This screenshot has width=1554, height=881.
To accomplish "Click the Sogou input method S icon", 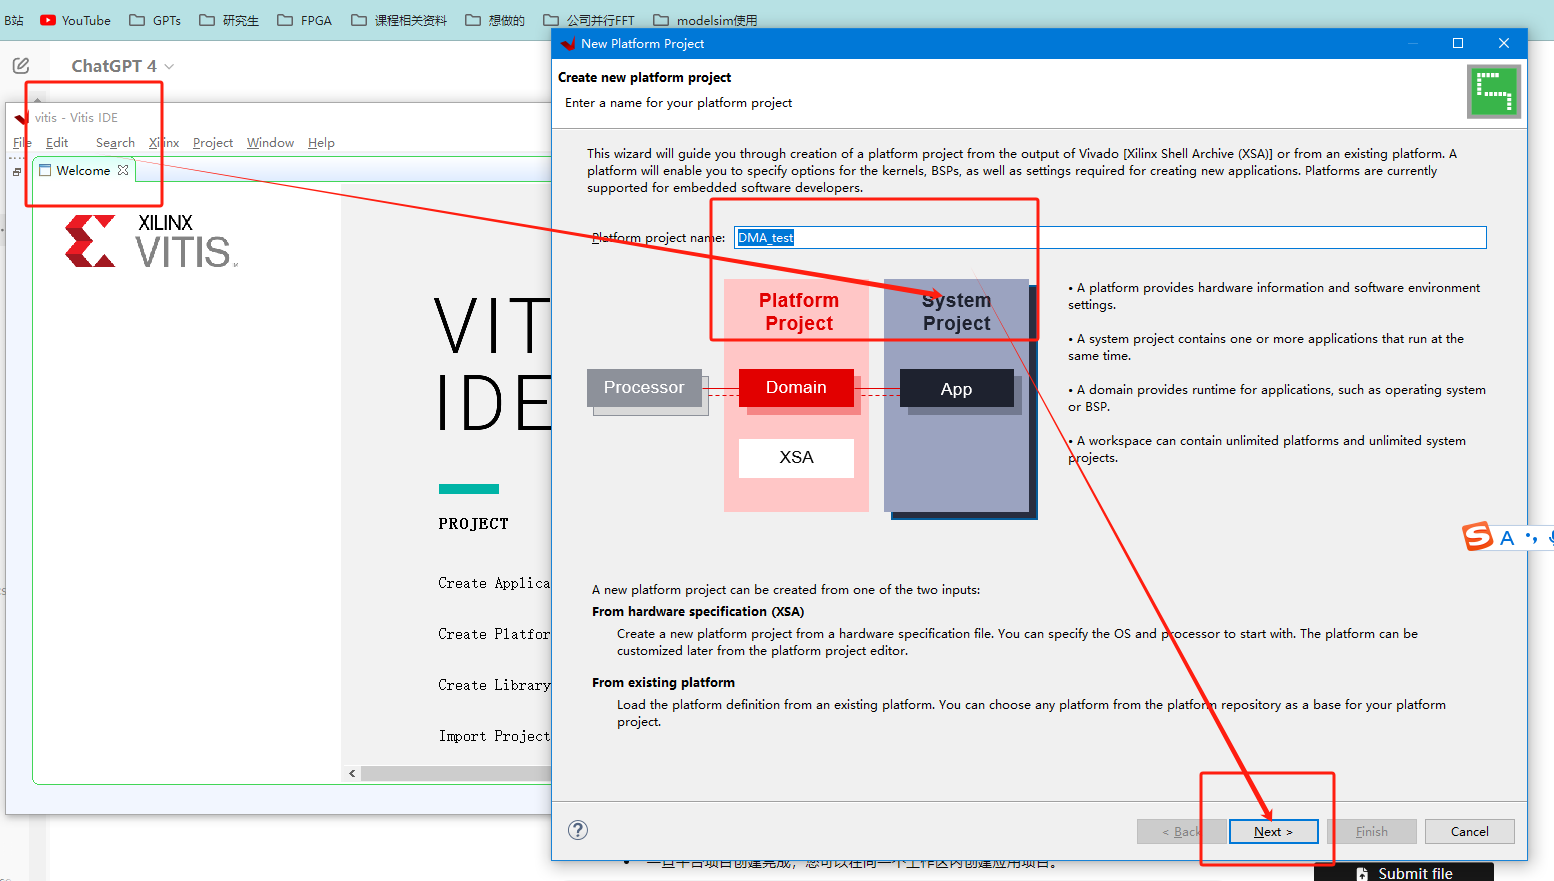I will click(1478, 537).
